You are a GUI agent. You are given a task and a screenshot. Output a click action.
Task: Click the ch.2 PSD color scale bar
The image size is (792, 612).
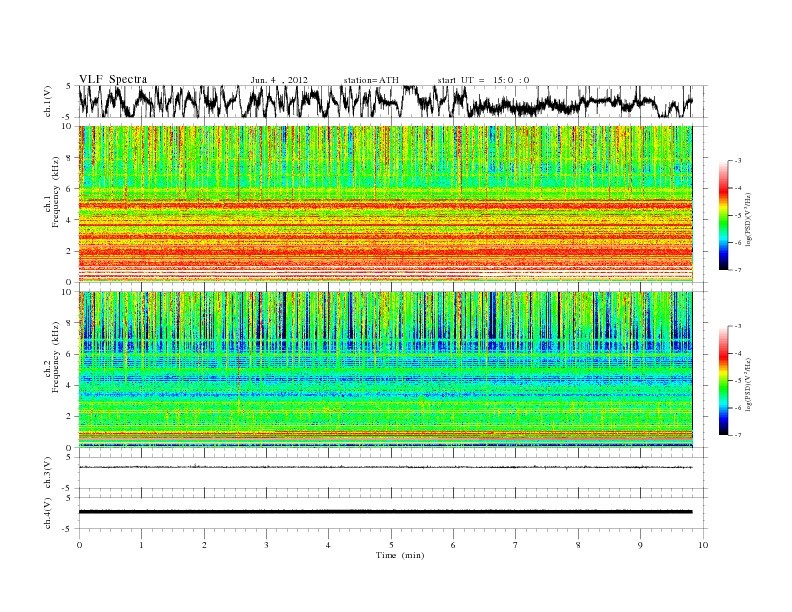(724, 381)
